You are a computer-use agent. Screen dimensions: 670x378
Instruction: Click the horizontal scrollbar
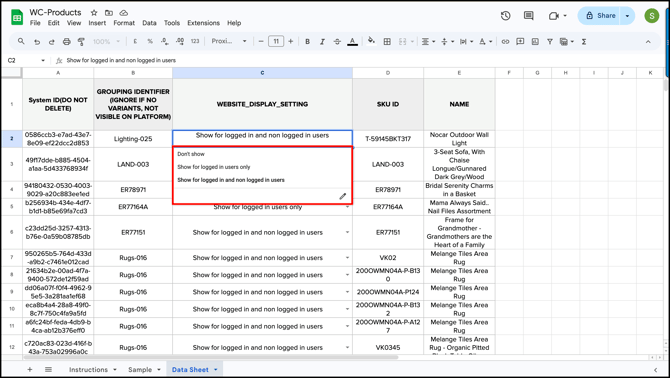click(x=211, y=357)
